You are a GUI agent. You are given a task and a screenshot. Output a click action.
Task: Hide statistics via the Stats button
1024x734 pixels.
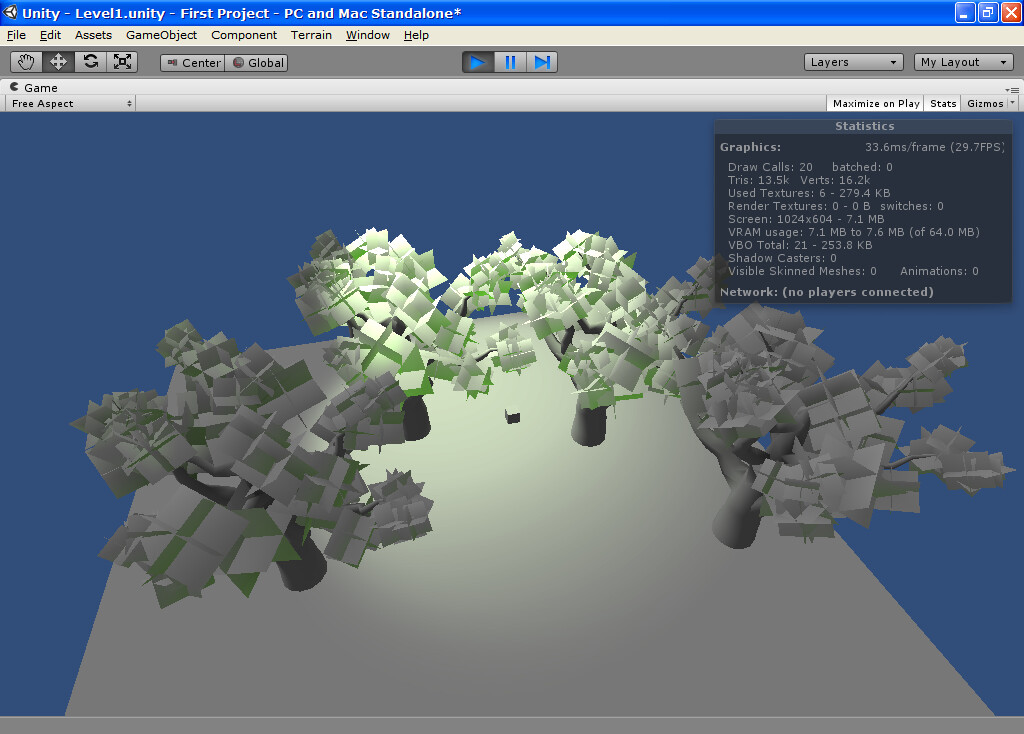click(x=941, y=103)
